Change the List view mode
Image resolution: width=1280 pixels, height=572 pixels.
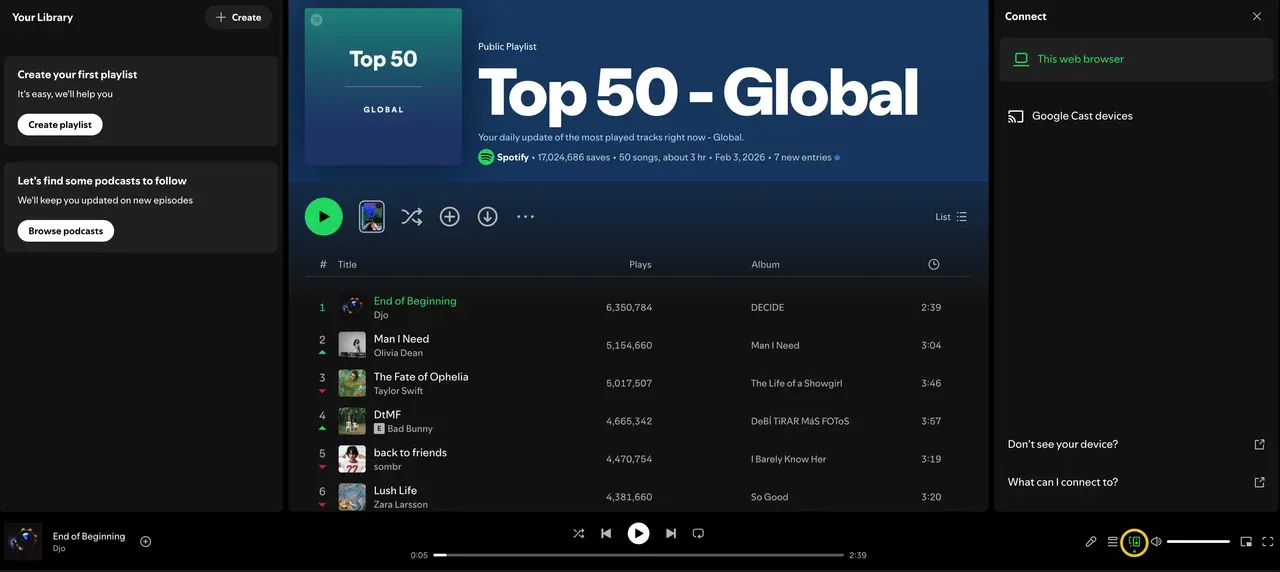click(951, 217)
